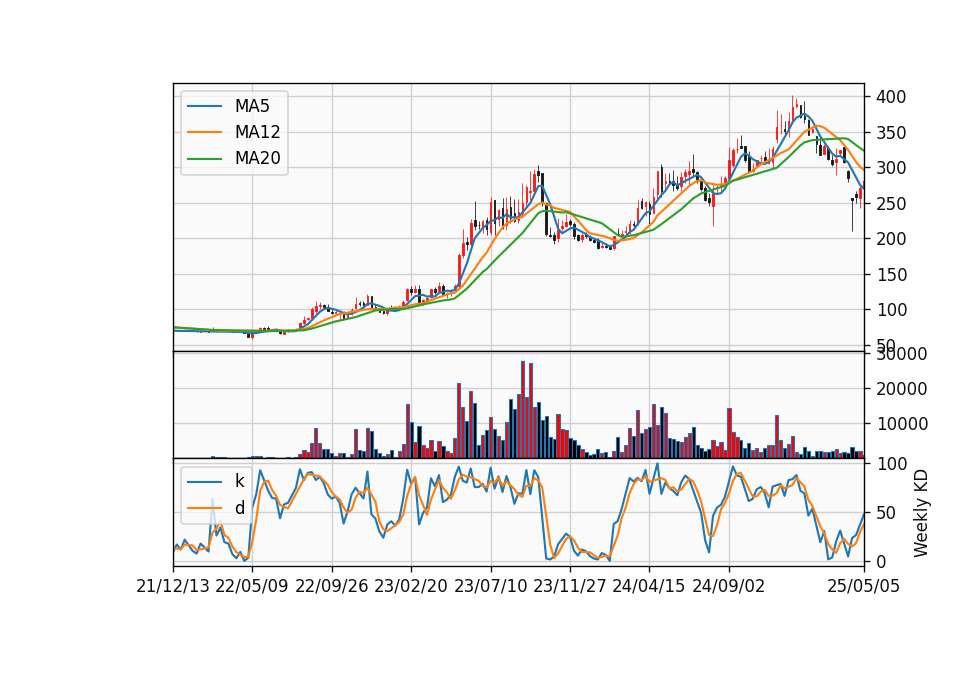Click the 23/11/27 date tick label
The height and width of the screenshot is (690, 960).
(x=569, y=587)
